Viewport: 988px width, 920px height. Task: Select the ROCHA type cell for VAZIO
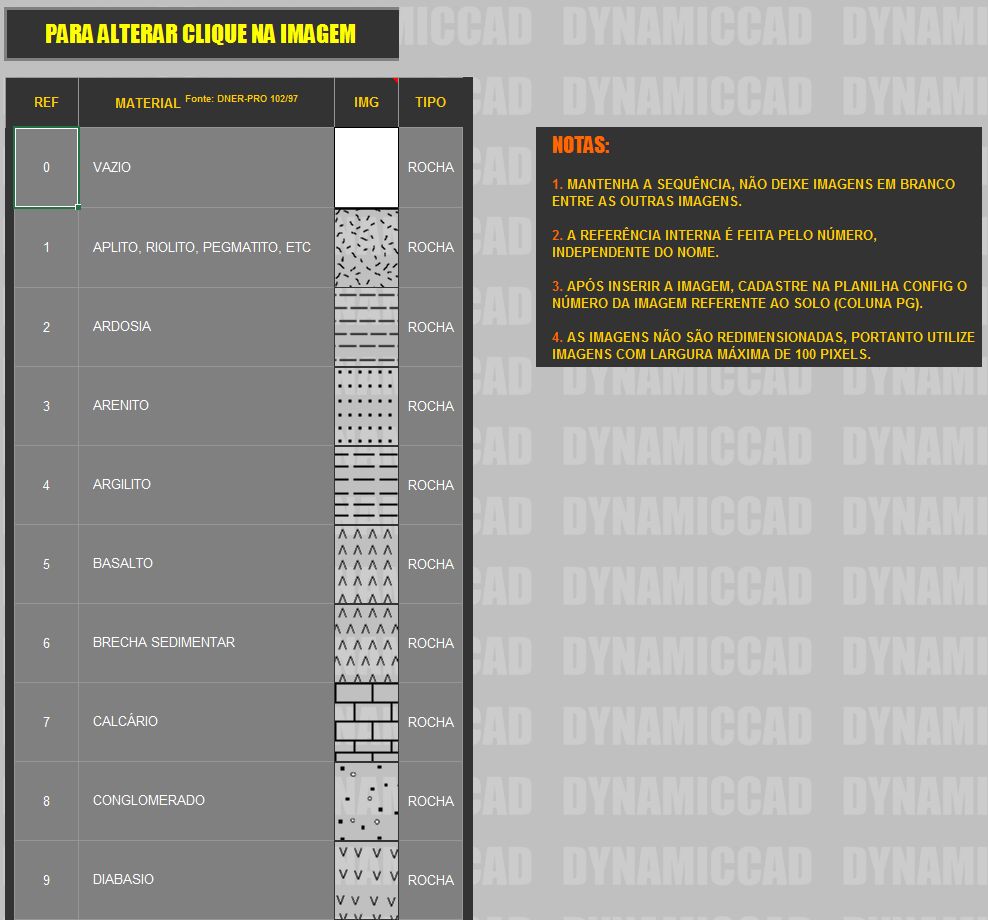[x=430, y=168]
